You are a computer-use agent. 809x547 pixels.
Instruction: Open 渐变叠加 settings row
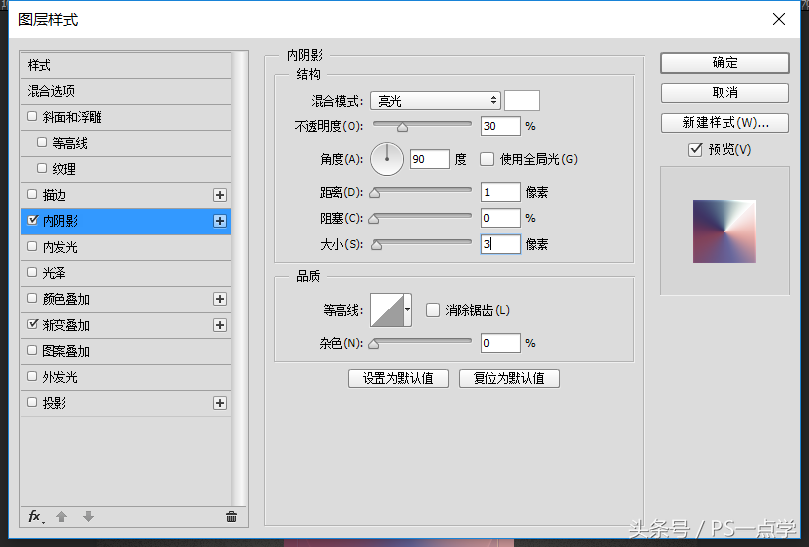126,325
